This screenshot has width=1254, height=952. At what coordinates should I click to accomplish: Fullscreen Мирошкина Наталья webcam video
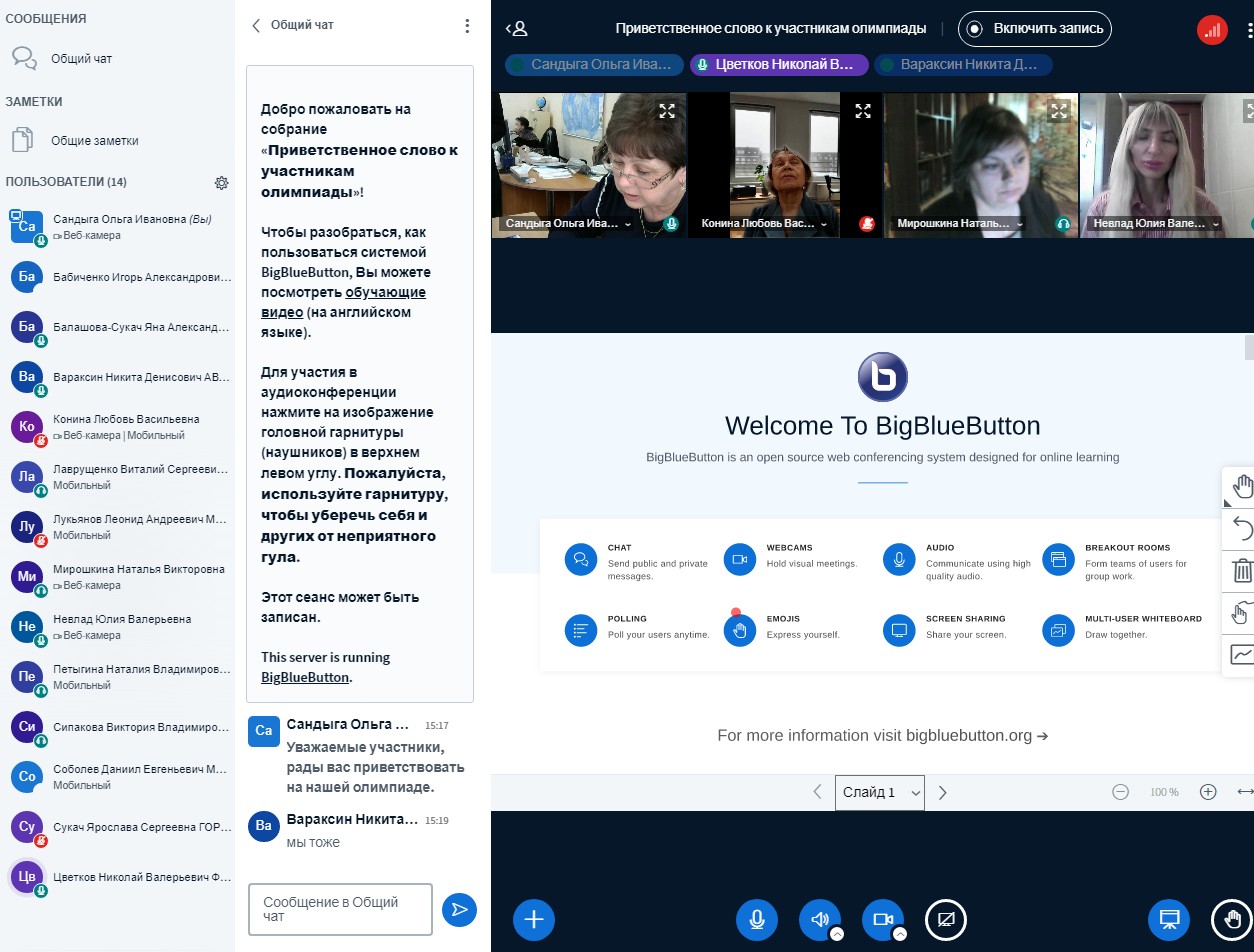1059,111
